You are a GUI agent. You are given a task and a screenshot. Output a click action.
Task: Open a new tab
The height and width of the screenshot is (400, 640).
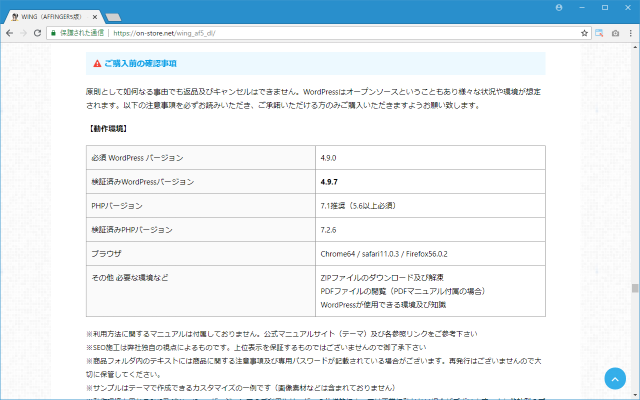tap(113, 16)
